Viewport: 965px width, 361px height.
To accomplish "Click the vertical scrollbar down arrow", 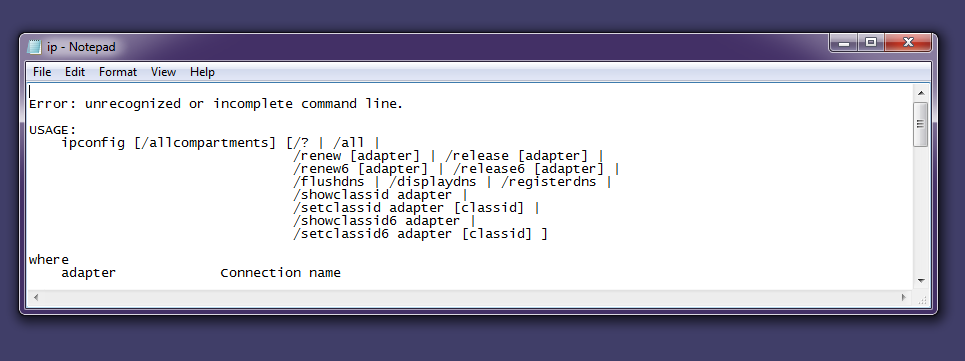I will point(921,280).
